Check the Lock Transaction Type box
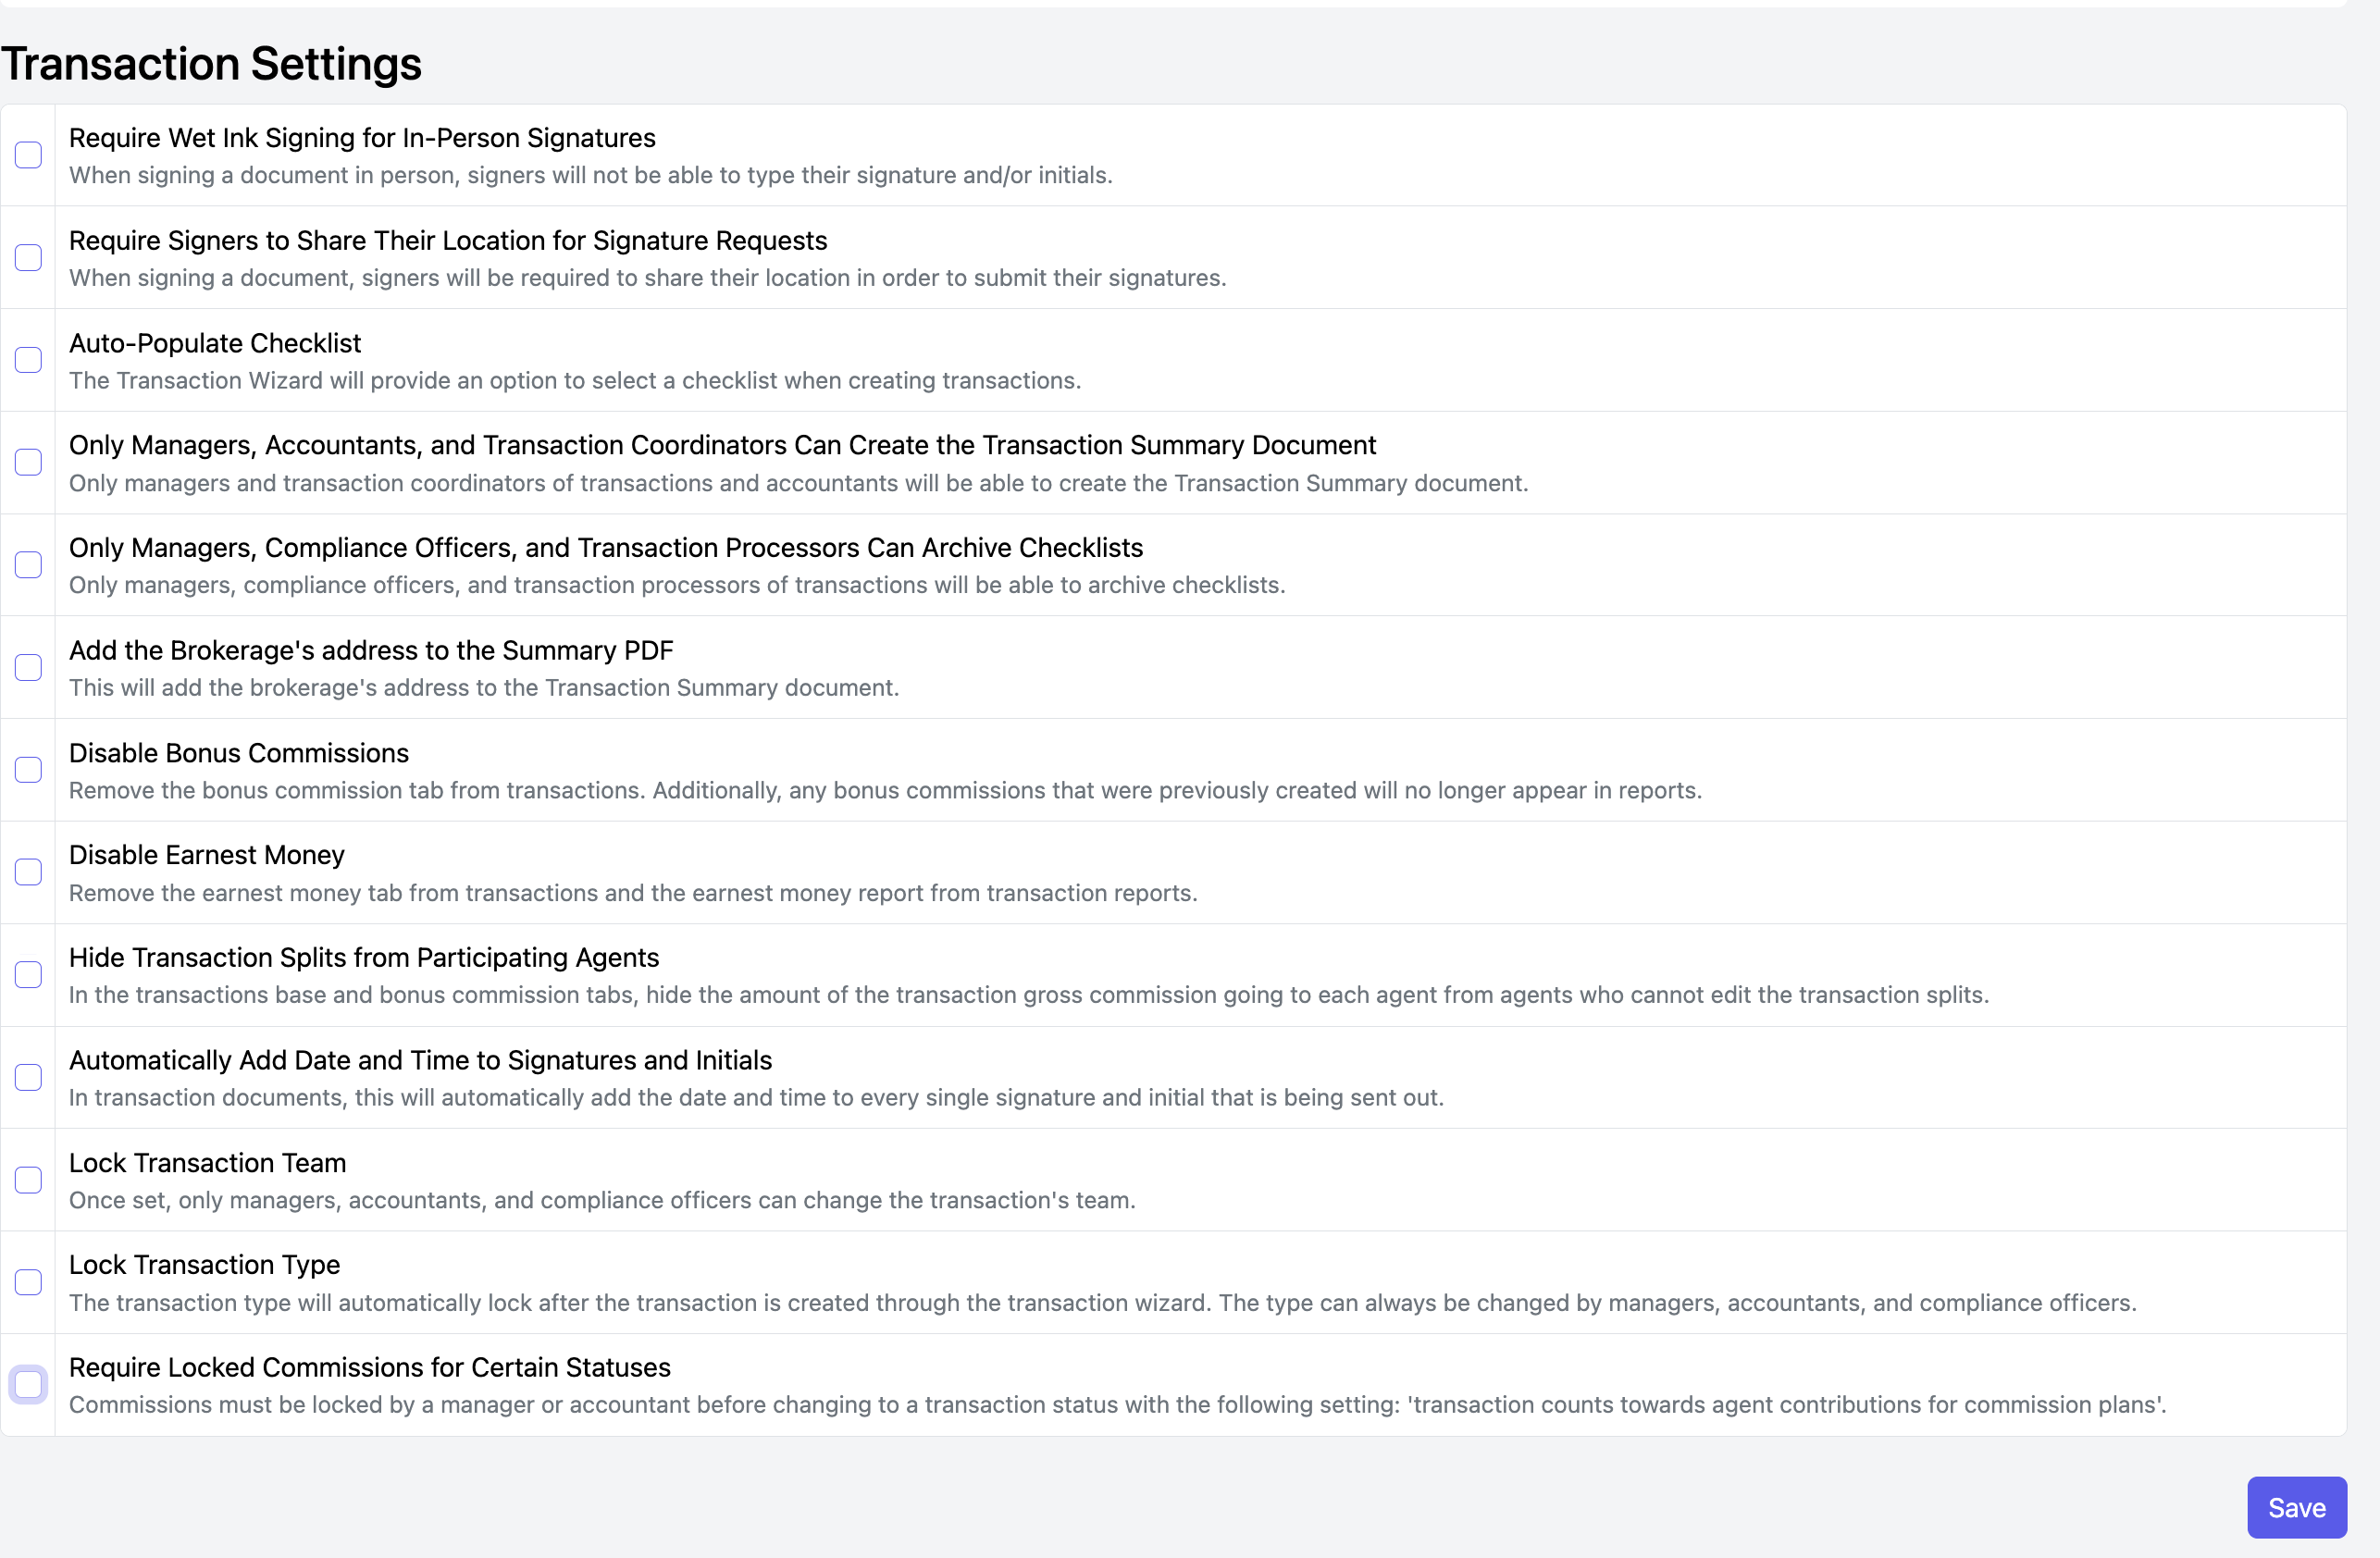Image resolution: width=2380 pixels, height=1558 pixels. point(28,1282)
